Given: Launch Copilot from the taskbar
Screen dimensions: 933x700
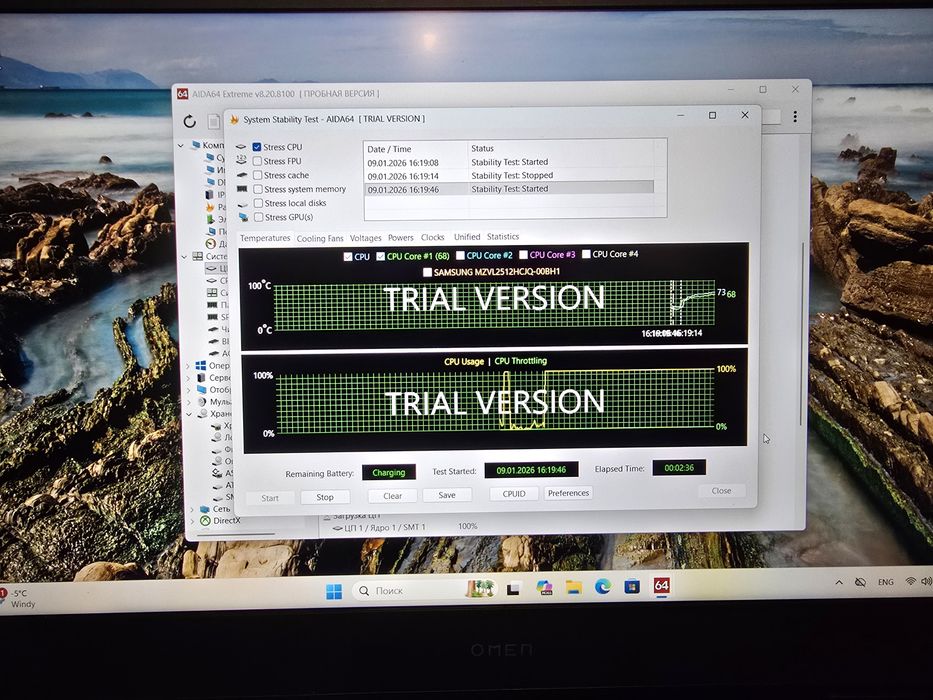Looking at the screenshot, I should (x=544, y=588).
